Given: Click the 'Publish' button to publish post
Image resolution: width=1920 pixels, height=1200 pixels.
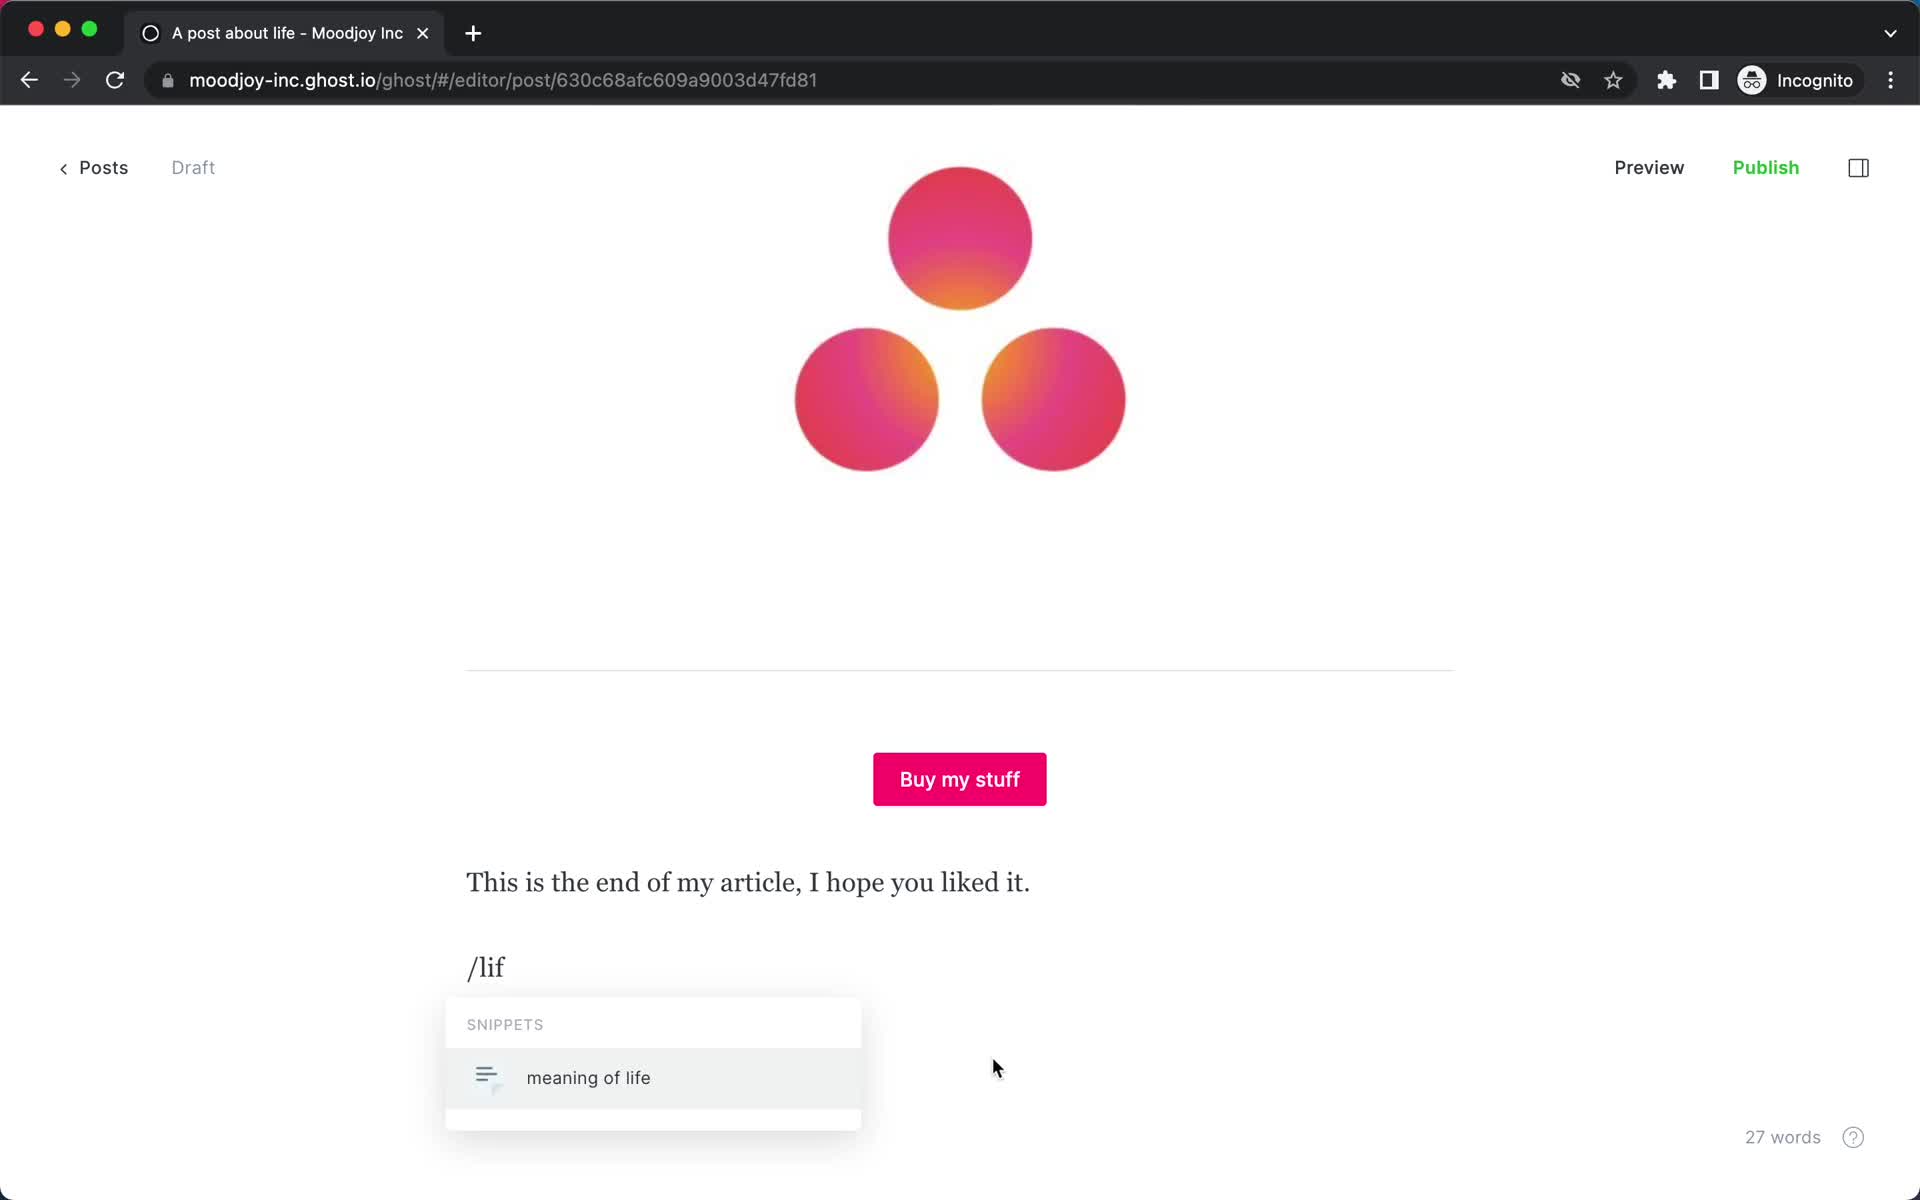Looking at the screenshot, I should pyautogui.click(x=1767, y=167).
